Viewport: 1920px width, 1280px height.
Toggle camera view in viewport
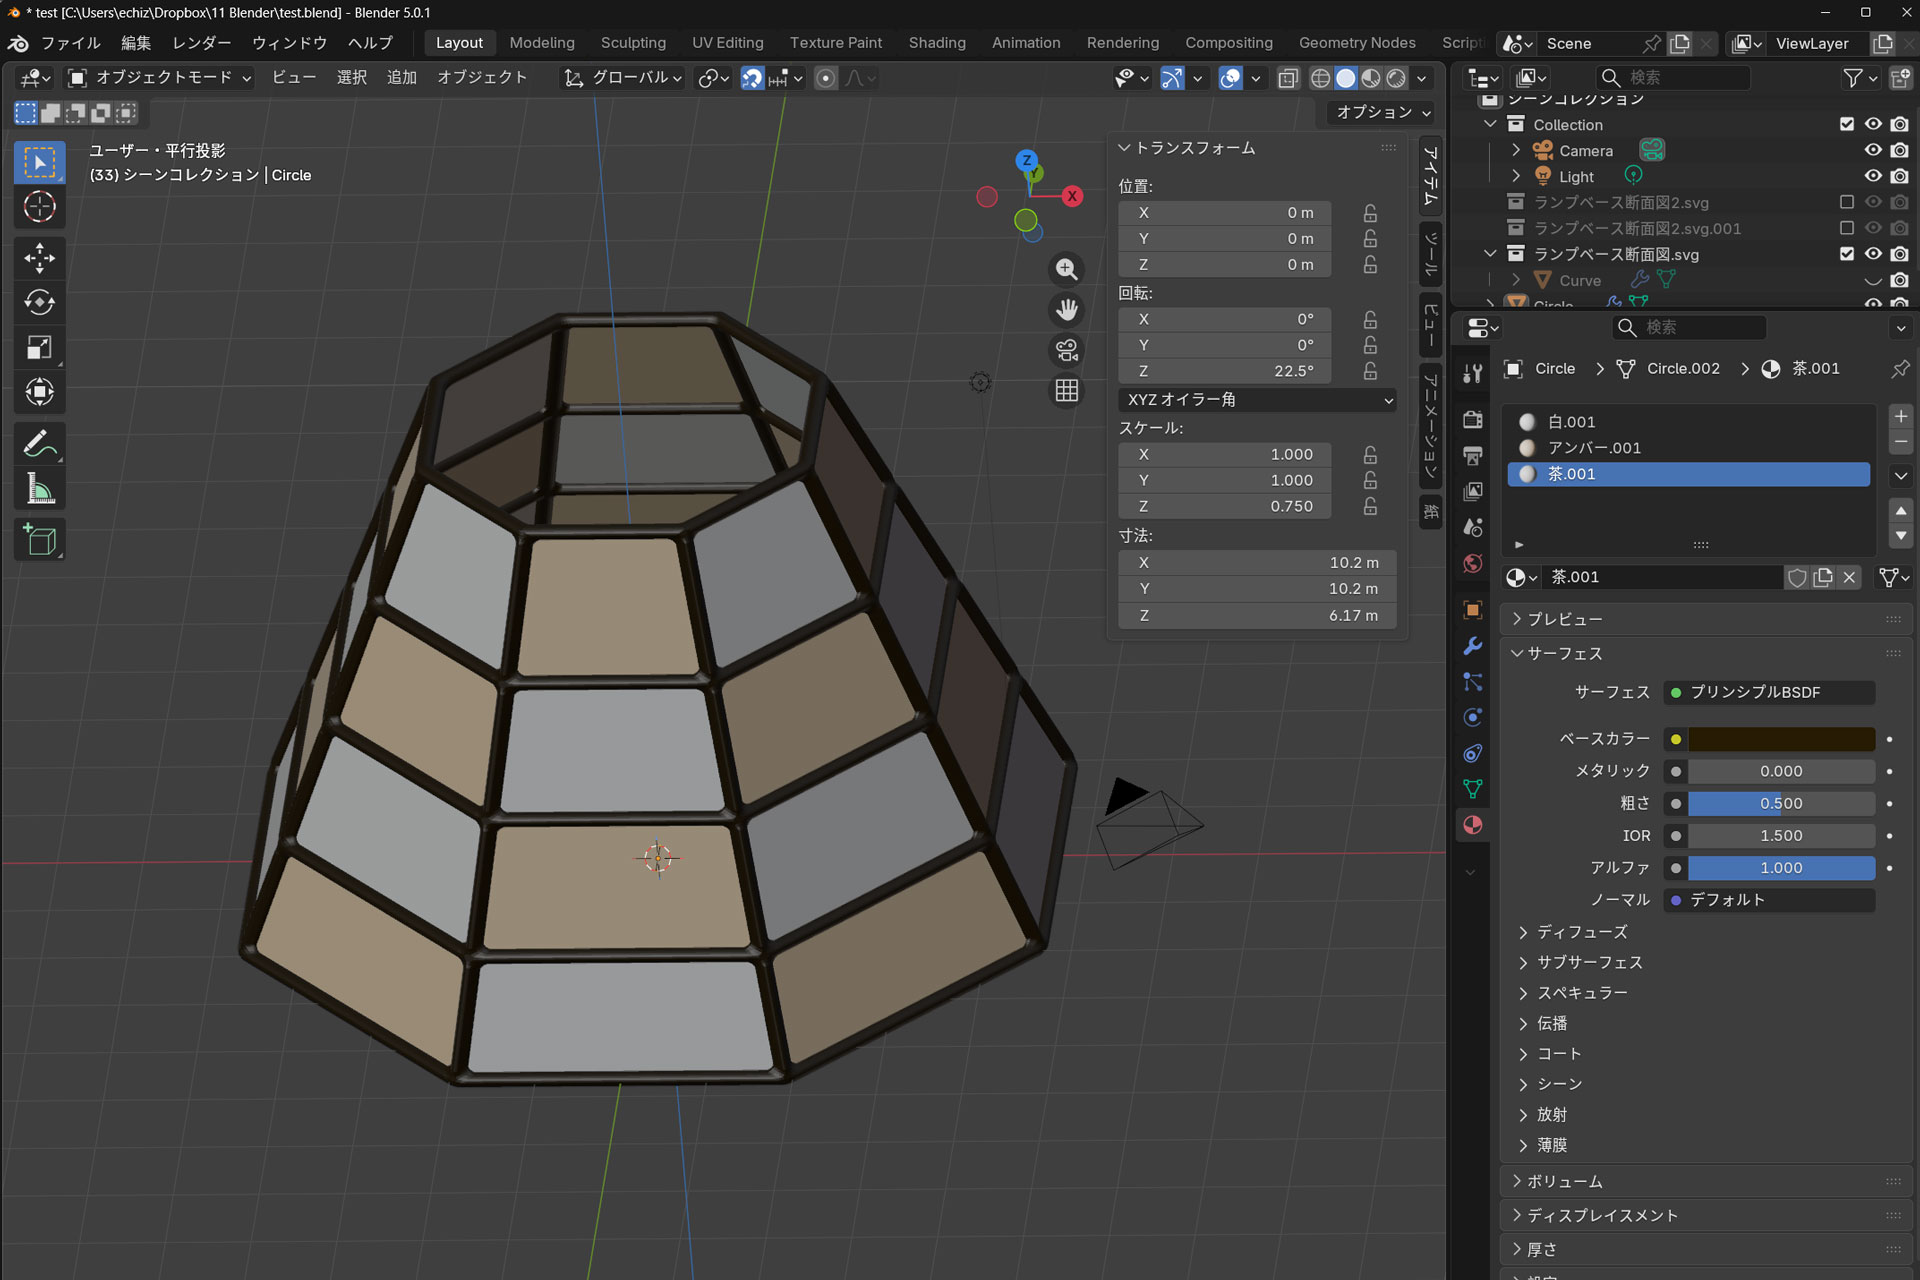(1067, 350)
